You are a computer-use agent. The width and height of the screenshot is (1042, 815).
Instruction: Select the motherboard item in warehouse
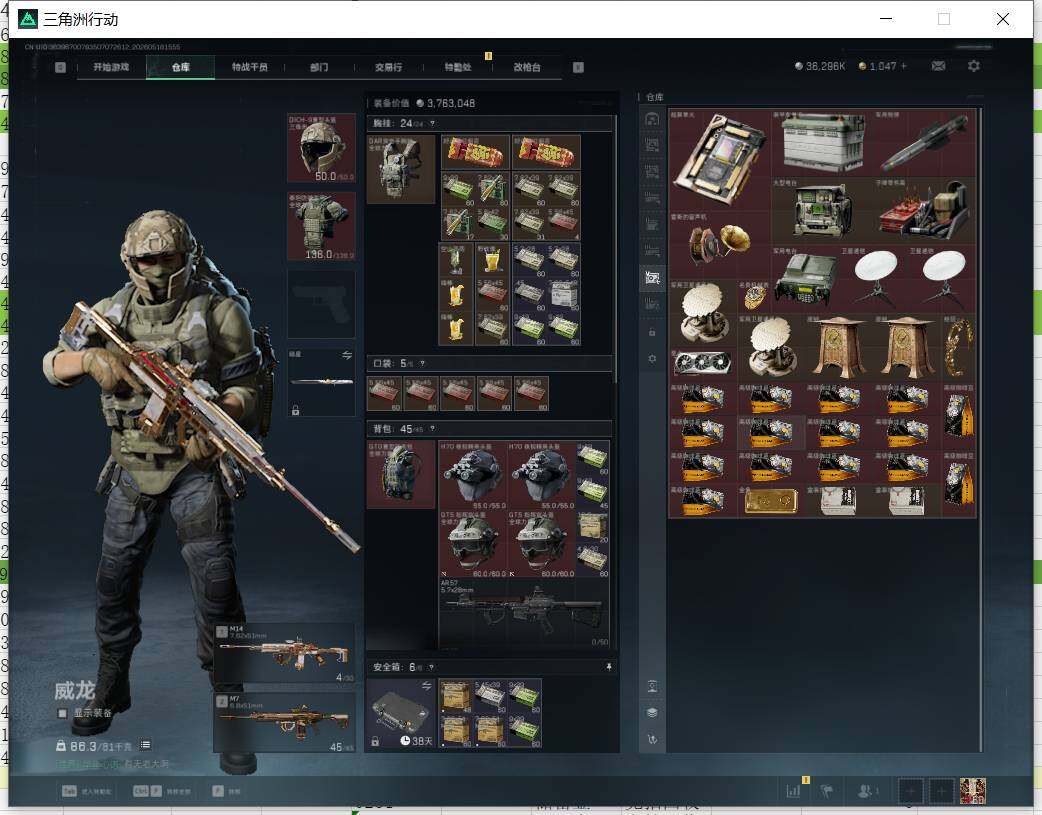coord(720,160)
